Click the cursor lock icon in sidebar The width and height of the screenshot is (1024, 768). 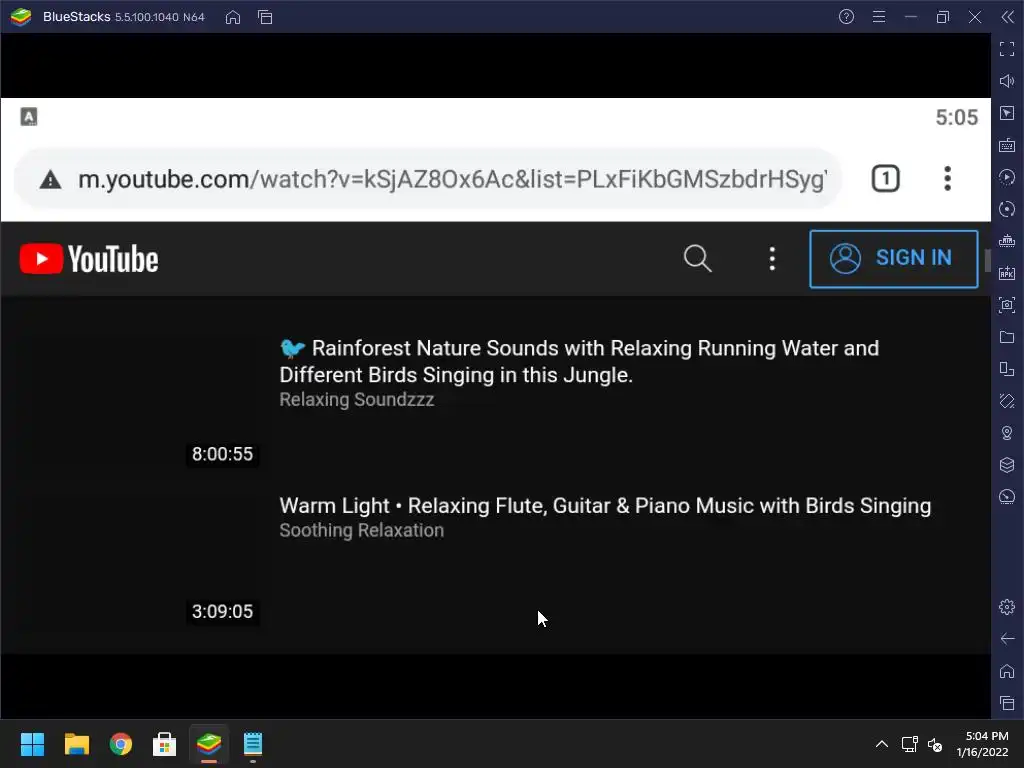coord(1007,113)
